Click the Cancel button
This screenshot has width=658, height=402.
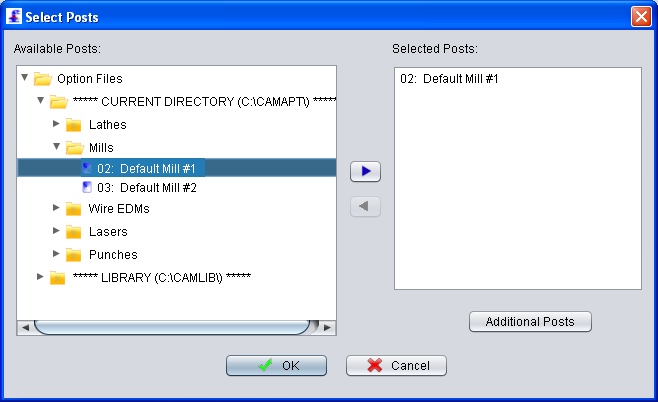[396, 365]
